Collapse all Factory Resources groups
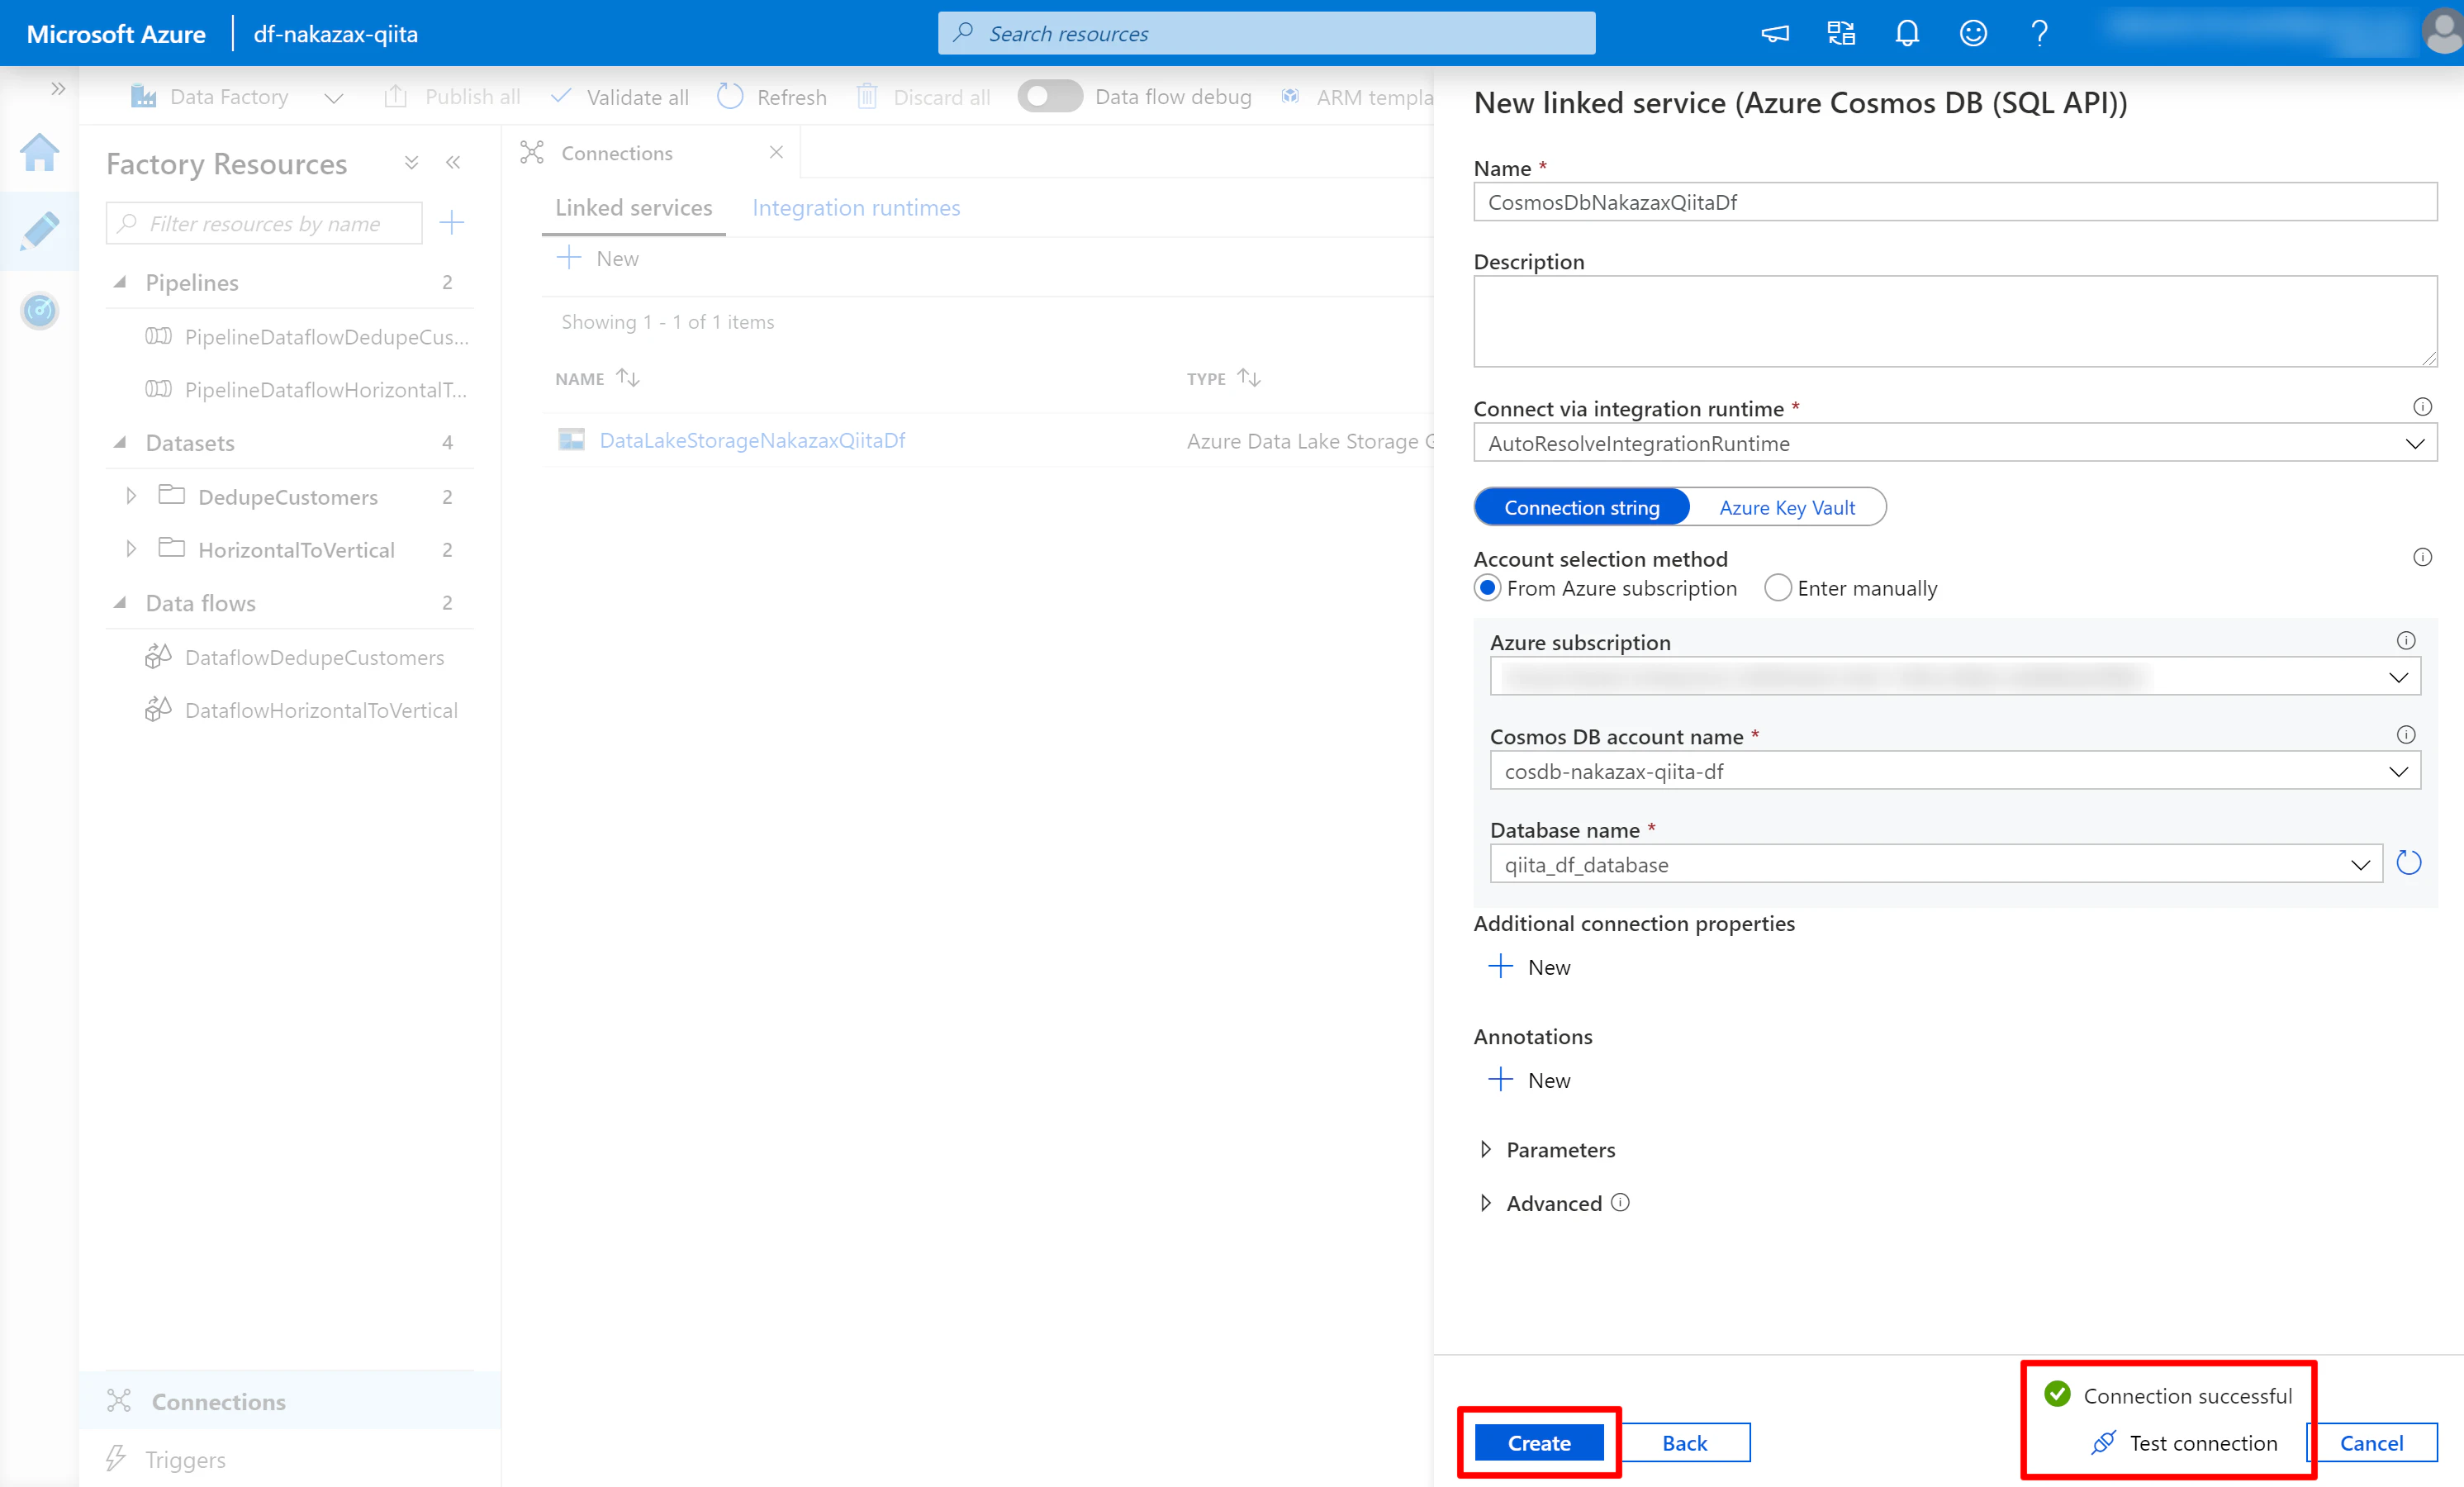Image resolution: width=2464 pixels, height=1487 pixels. tap(411, 163)
